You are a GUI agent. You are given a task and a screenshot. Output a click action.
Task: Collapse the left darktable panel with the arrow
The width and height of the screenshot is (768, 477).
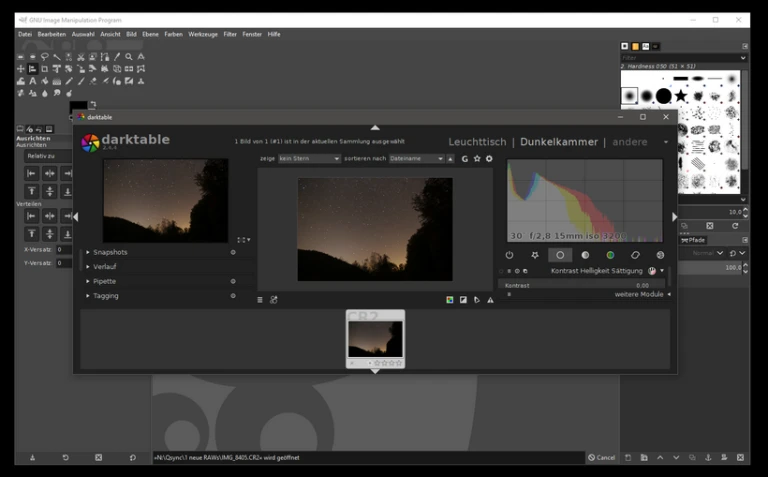click(x=75, y=216)
